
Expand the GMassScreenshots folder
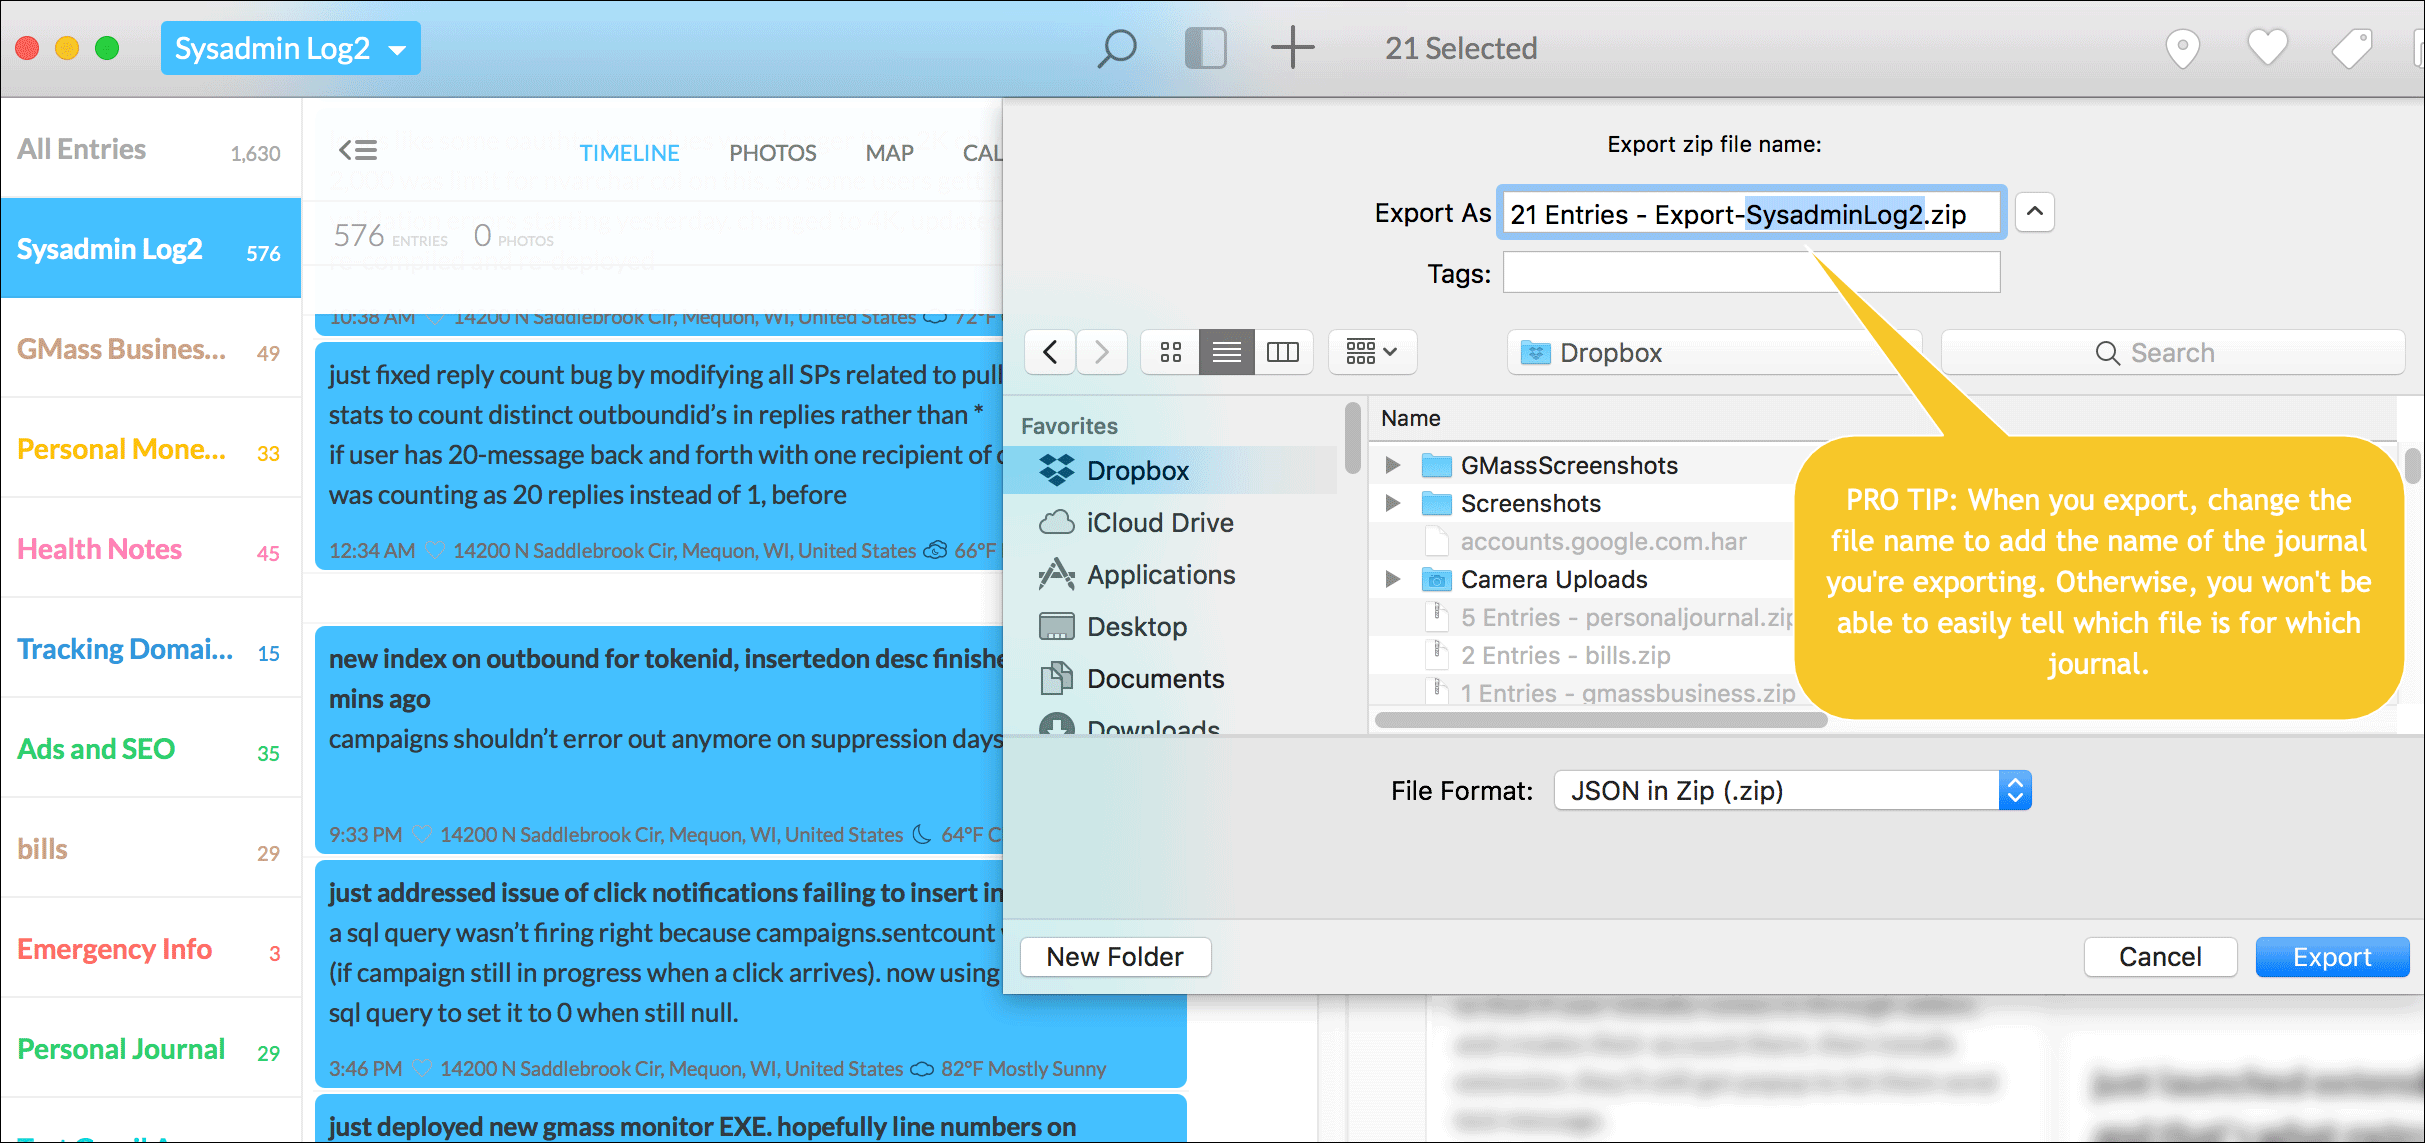pyautogui.click(x=1392, y=465)
